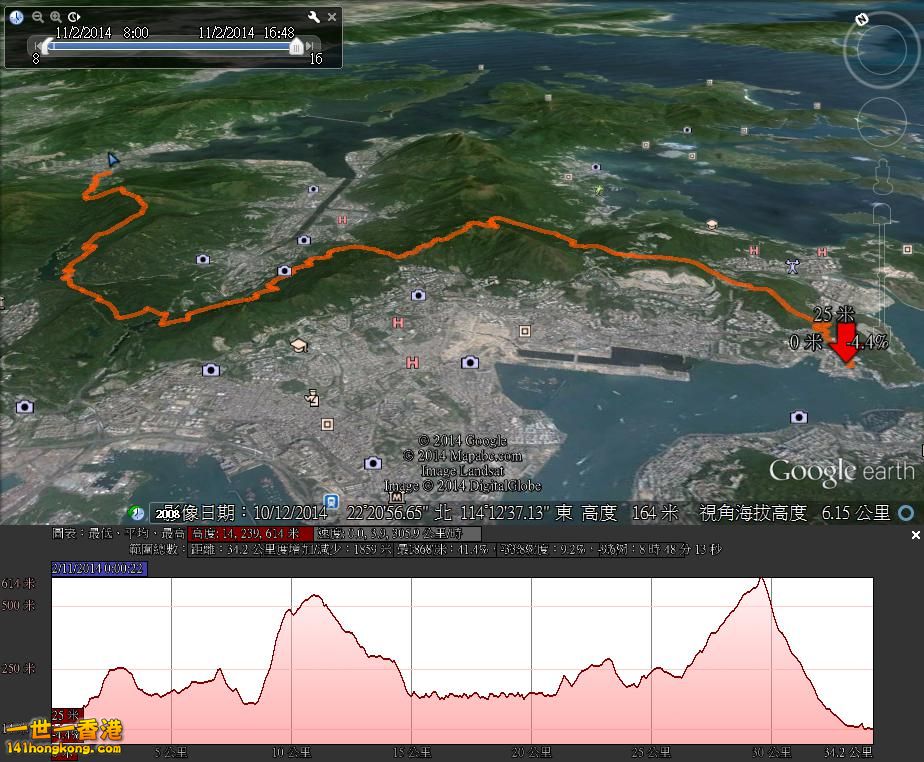Screen dimensions: 924x762
Task: Click the right handle of time slider
Action: (x=296, y=45)
